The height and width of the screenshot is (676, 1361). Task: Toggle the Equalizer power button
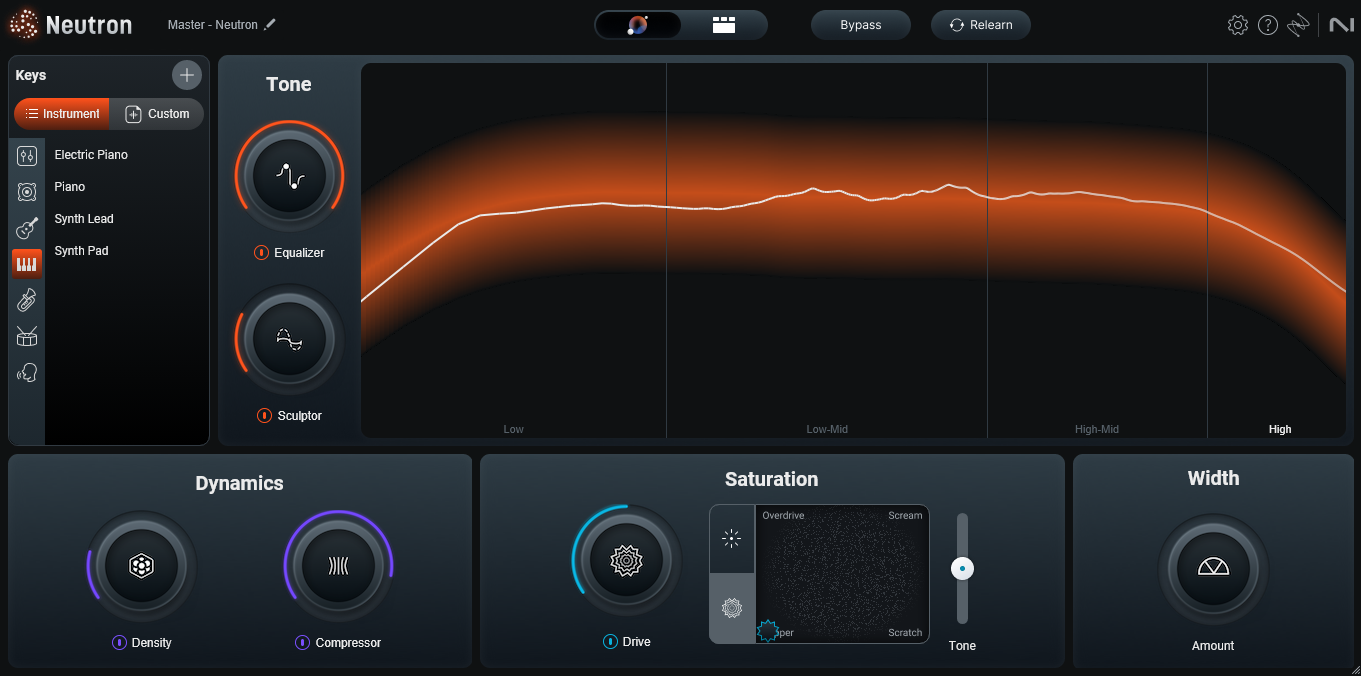click(261, 253)
